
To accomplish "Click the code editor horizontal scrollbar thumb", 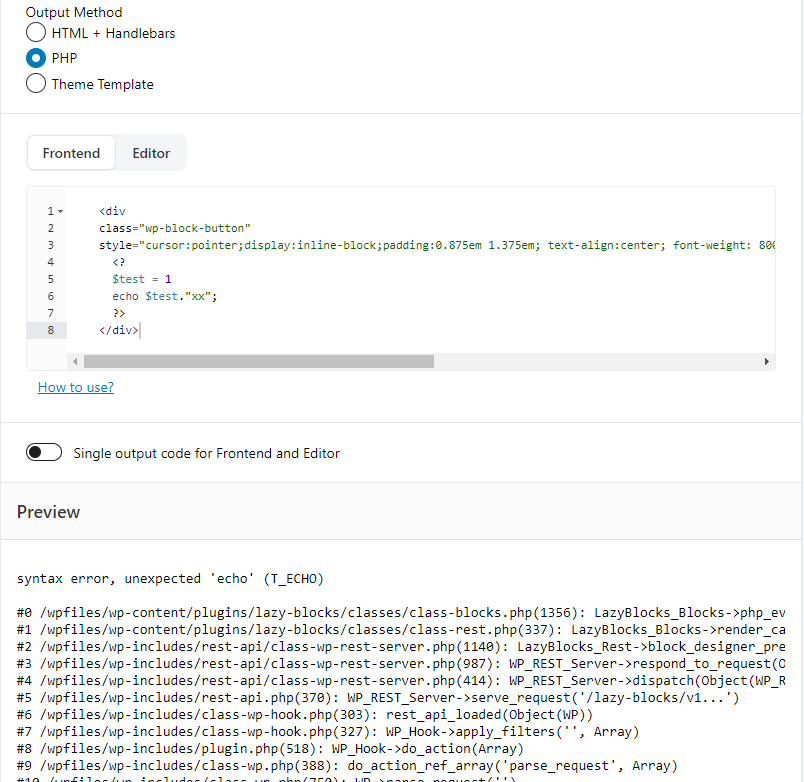I will click(x=259, y=362).
